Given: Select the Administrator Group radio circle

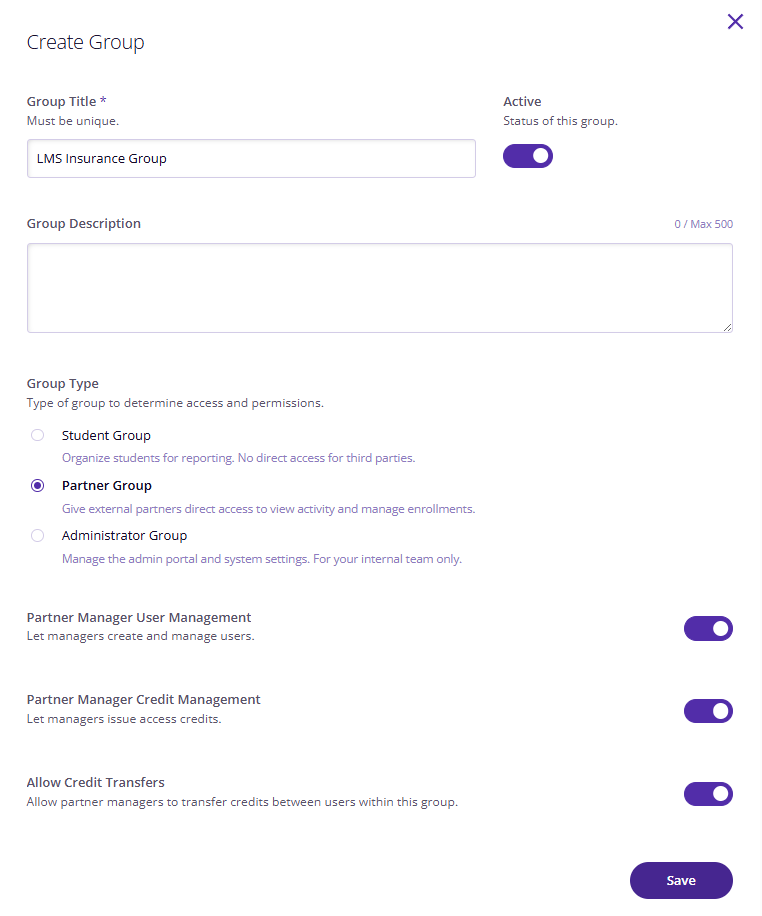Looking at the screenshot, I should pos(37,536).
